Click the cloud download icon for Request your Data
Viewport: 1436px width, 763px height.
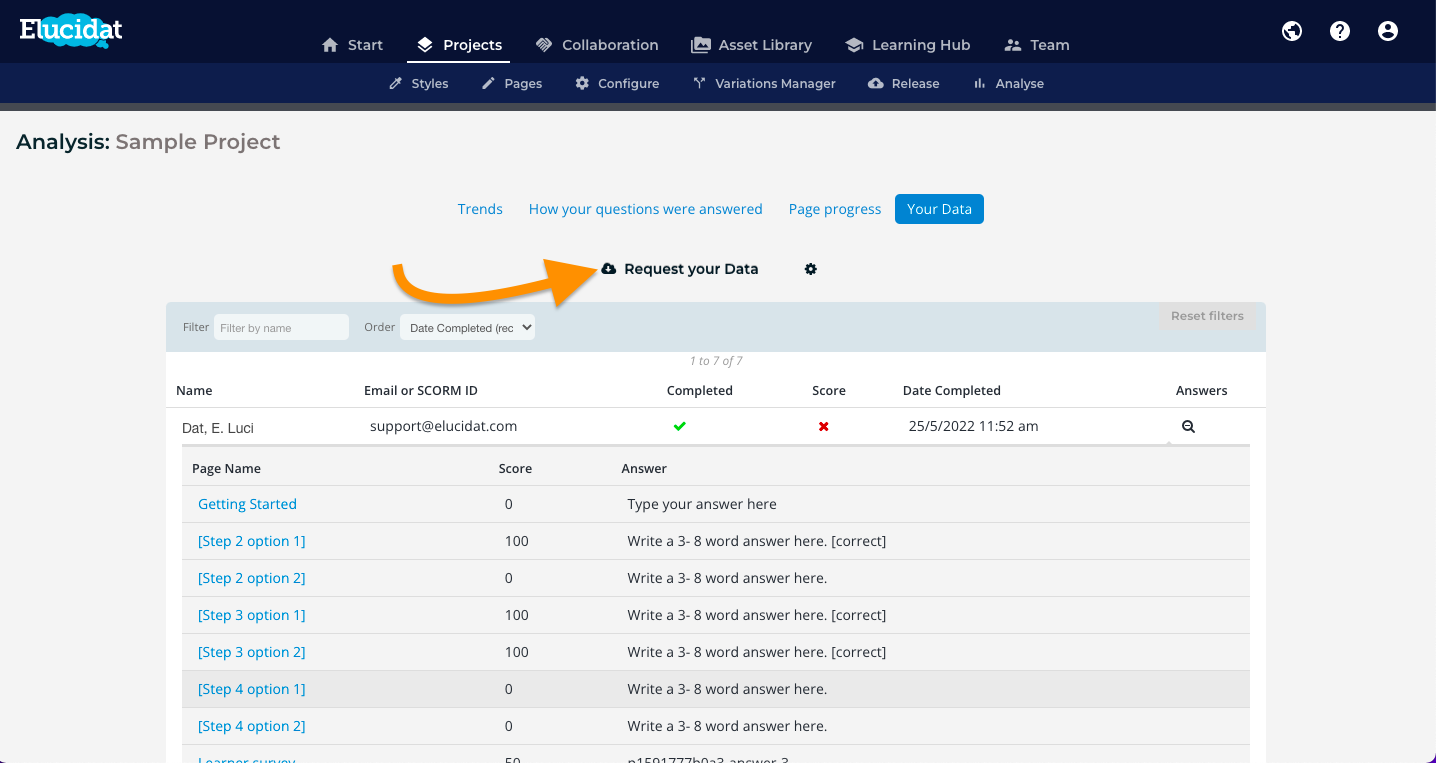pos(609,269)
